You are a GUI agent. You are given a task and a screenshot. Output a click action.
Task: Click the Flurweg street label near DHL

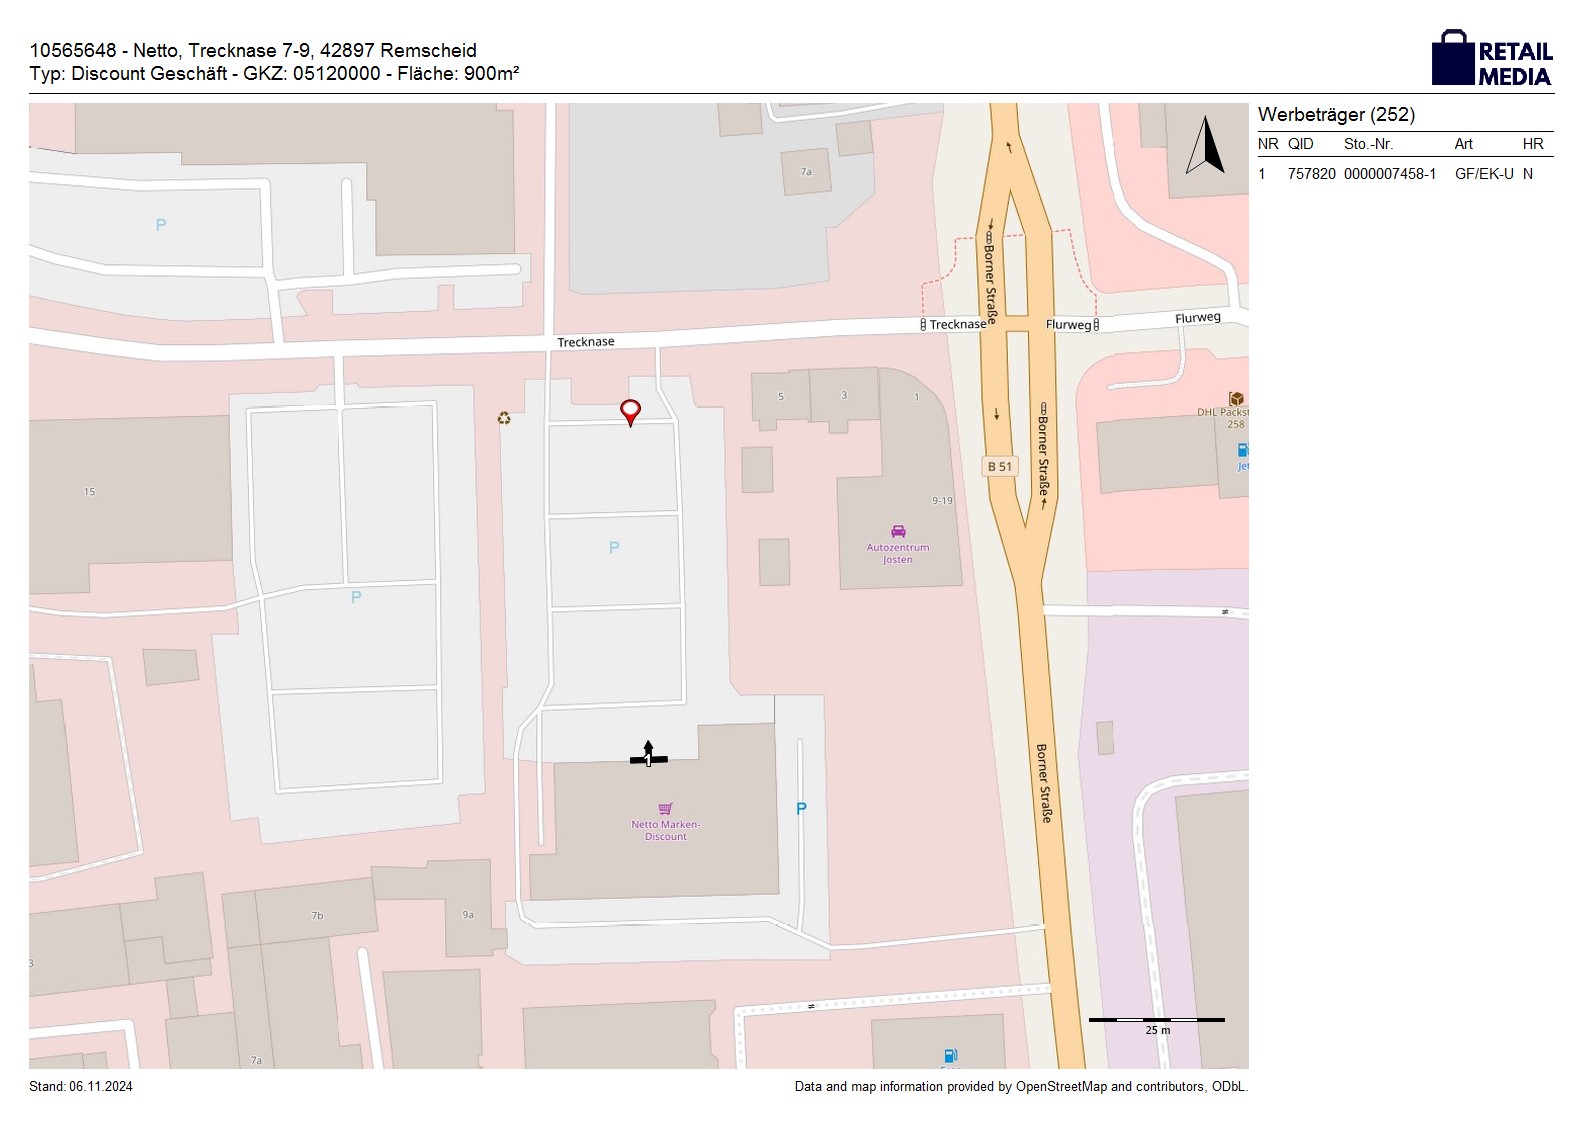pyautogui.click(x=1197, y=318)
